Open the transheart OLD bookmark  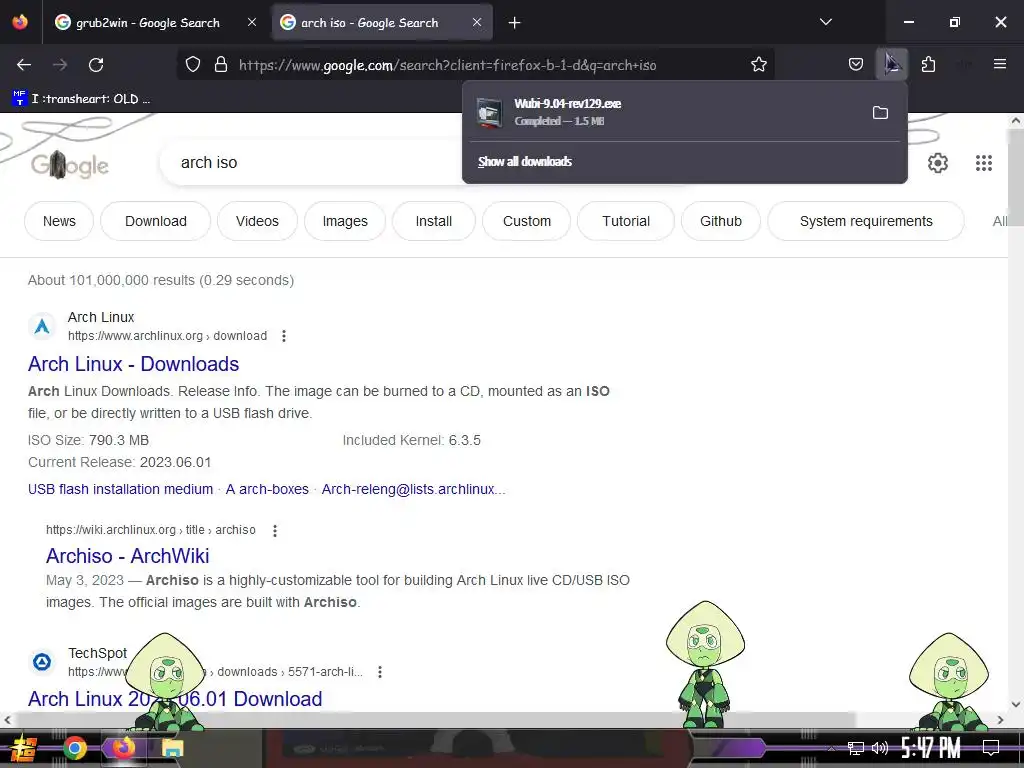click(81, 99)
